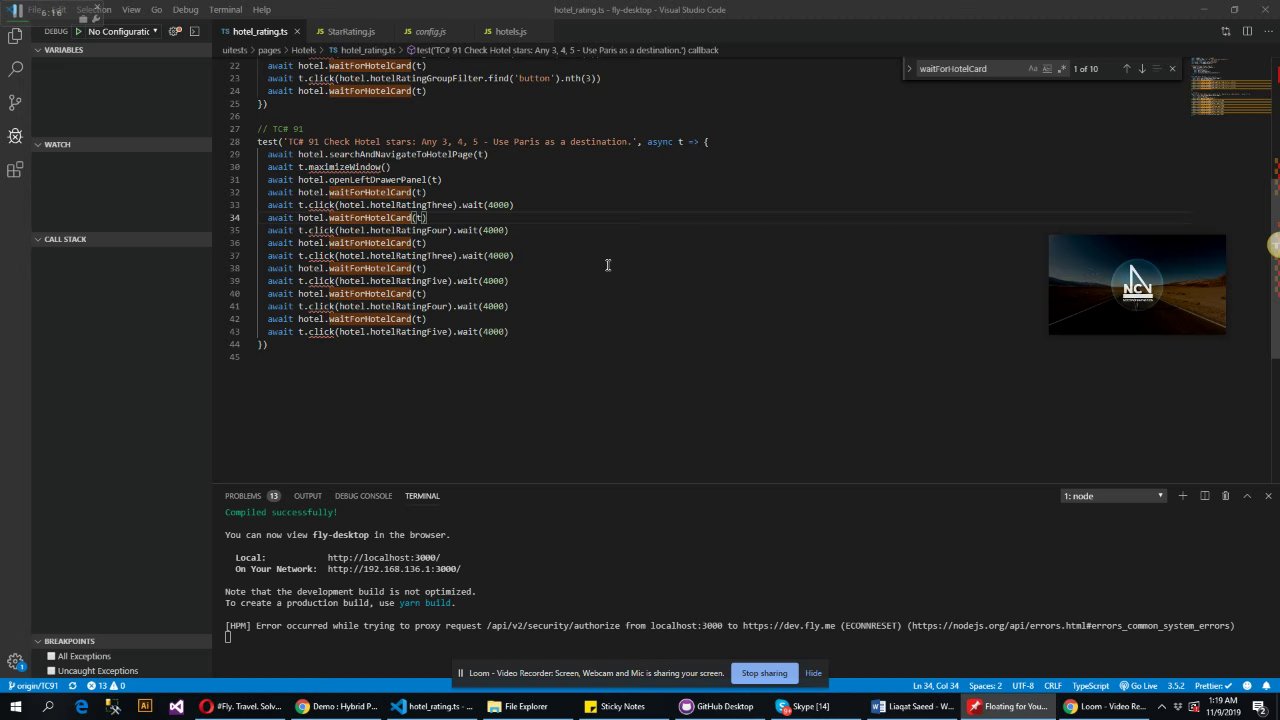Open the Help menu
The height and width of the screenshot is (720, 1280).
click(261, 10)
